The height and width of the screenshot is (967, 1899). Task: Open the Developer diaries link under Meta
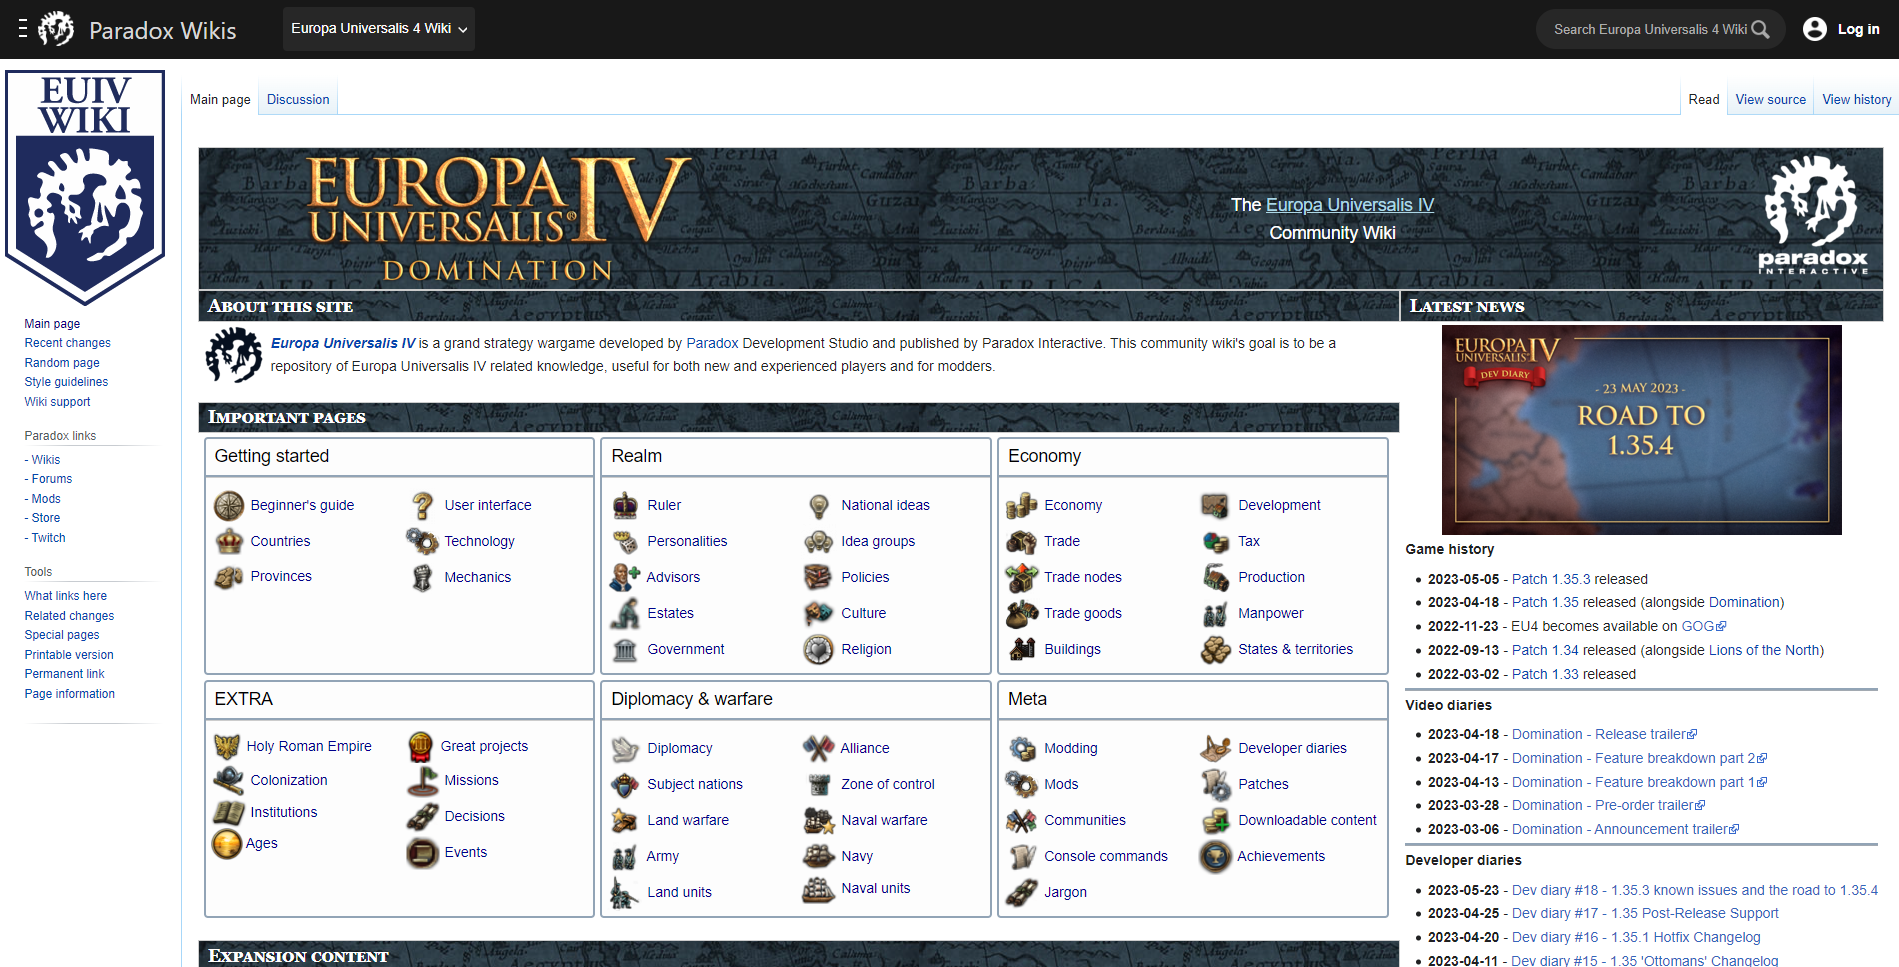[1292, 748]
